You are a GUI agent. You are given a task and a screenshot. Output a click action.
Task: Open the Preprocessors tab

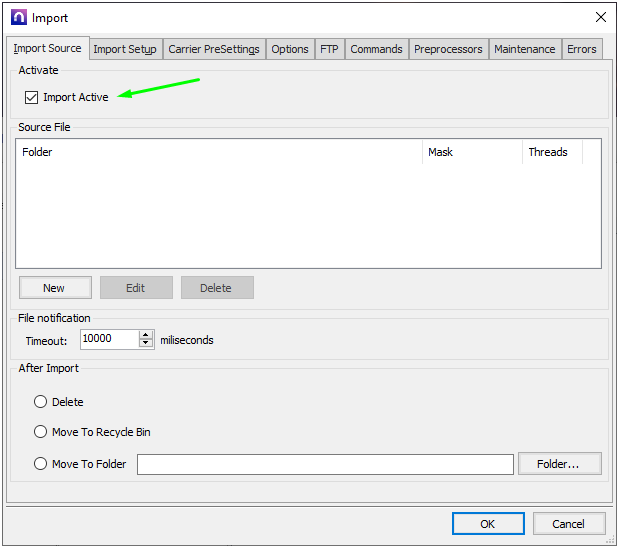(x=448, y=49)
